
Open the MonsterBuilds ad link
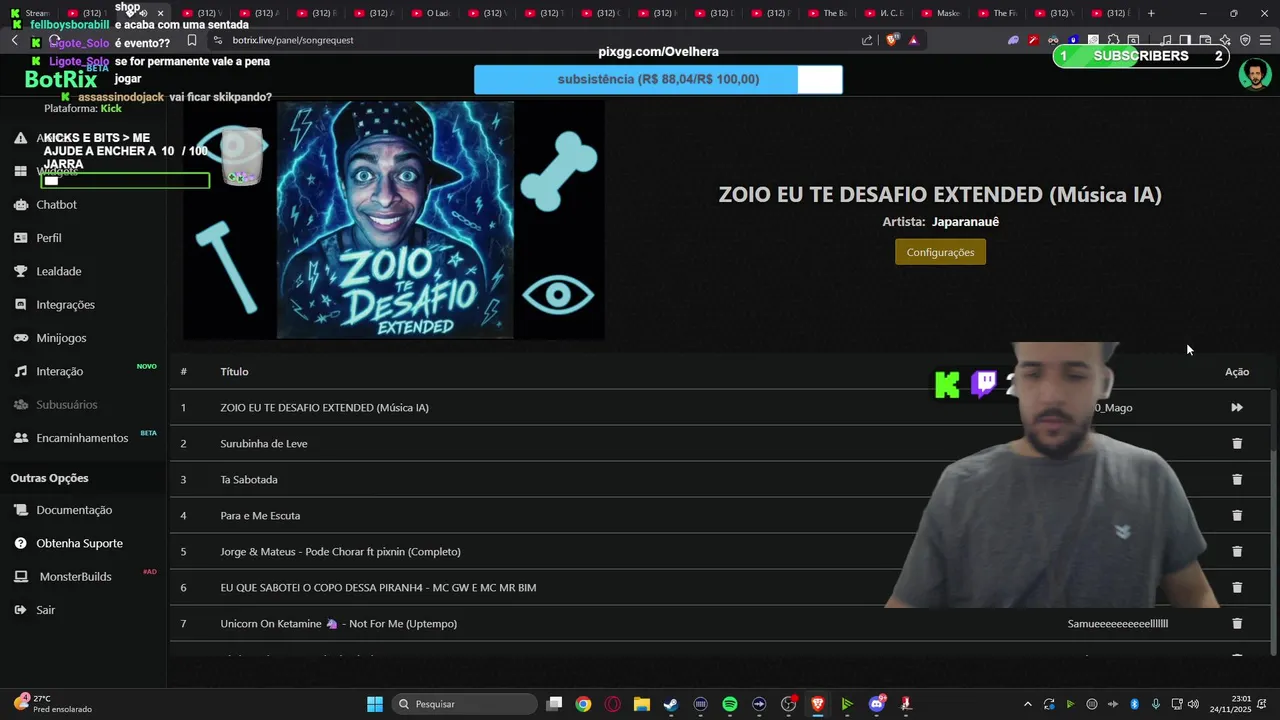(x=75, y=577)
